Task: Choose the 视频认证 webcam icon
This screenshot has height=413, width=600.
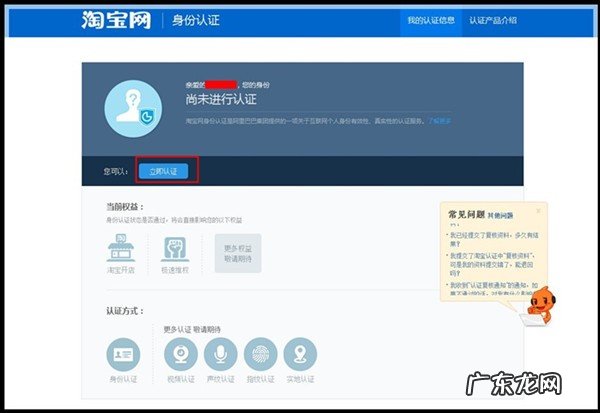Action: point(181,354)
